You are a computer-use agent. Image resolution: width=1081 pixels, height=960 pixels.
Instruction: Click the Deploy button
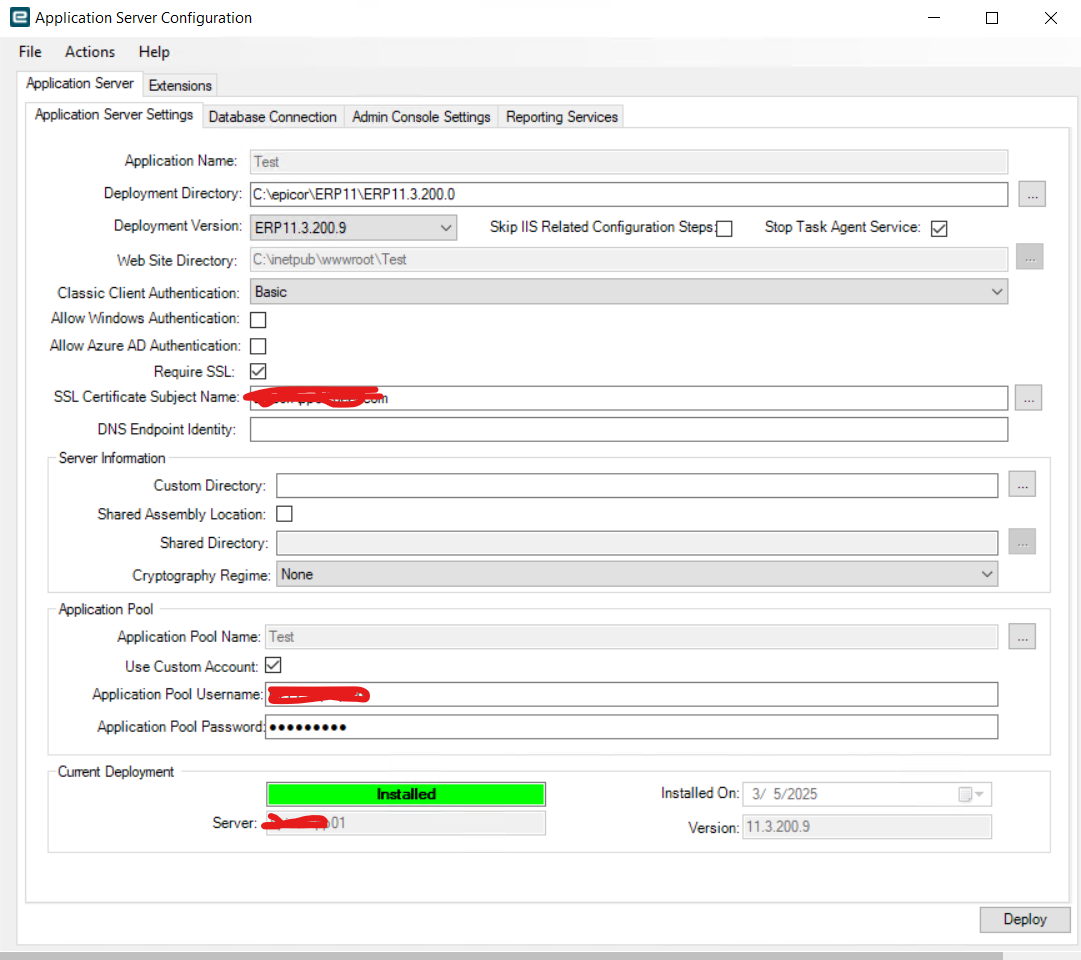(x=1024, y=919)
